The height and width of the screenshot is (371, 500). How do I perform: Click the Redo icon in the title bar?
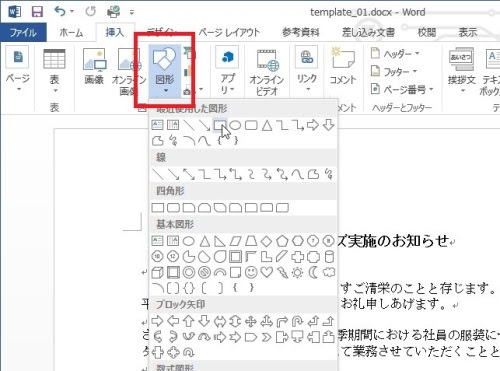90,12
